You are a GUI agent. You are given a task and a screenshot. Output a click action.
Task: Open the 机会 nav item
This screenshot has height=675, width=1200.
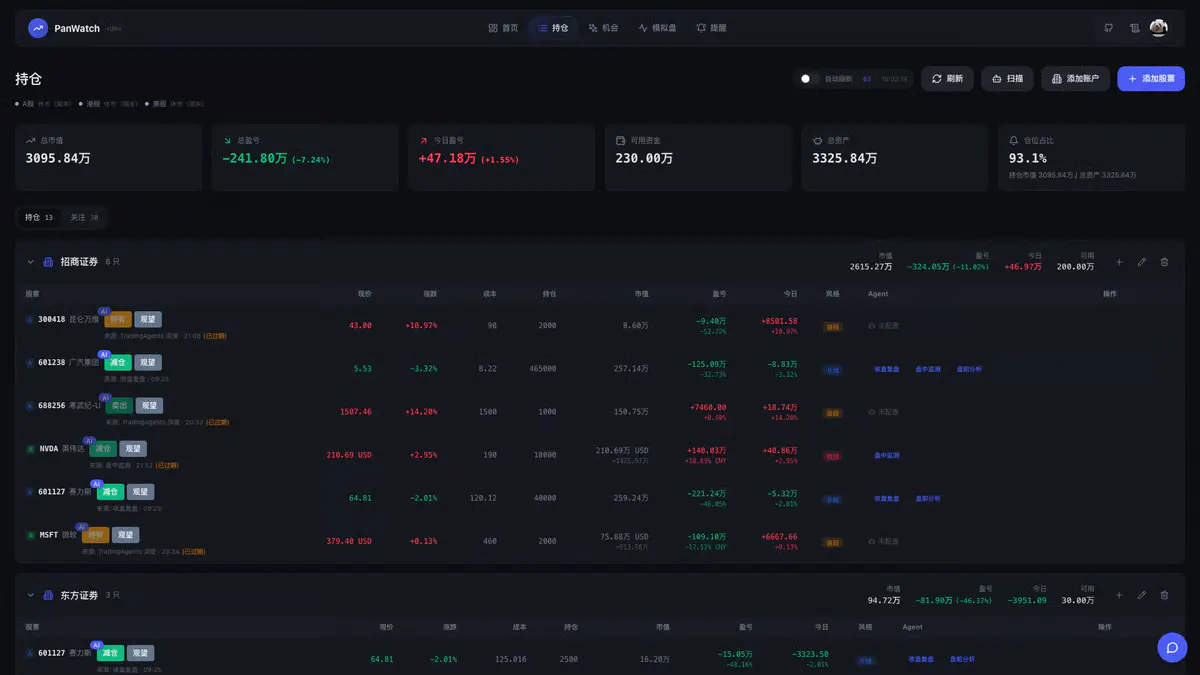(603, 28)
